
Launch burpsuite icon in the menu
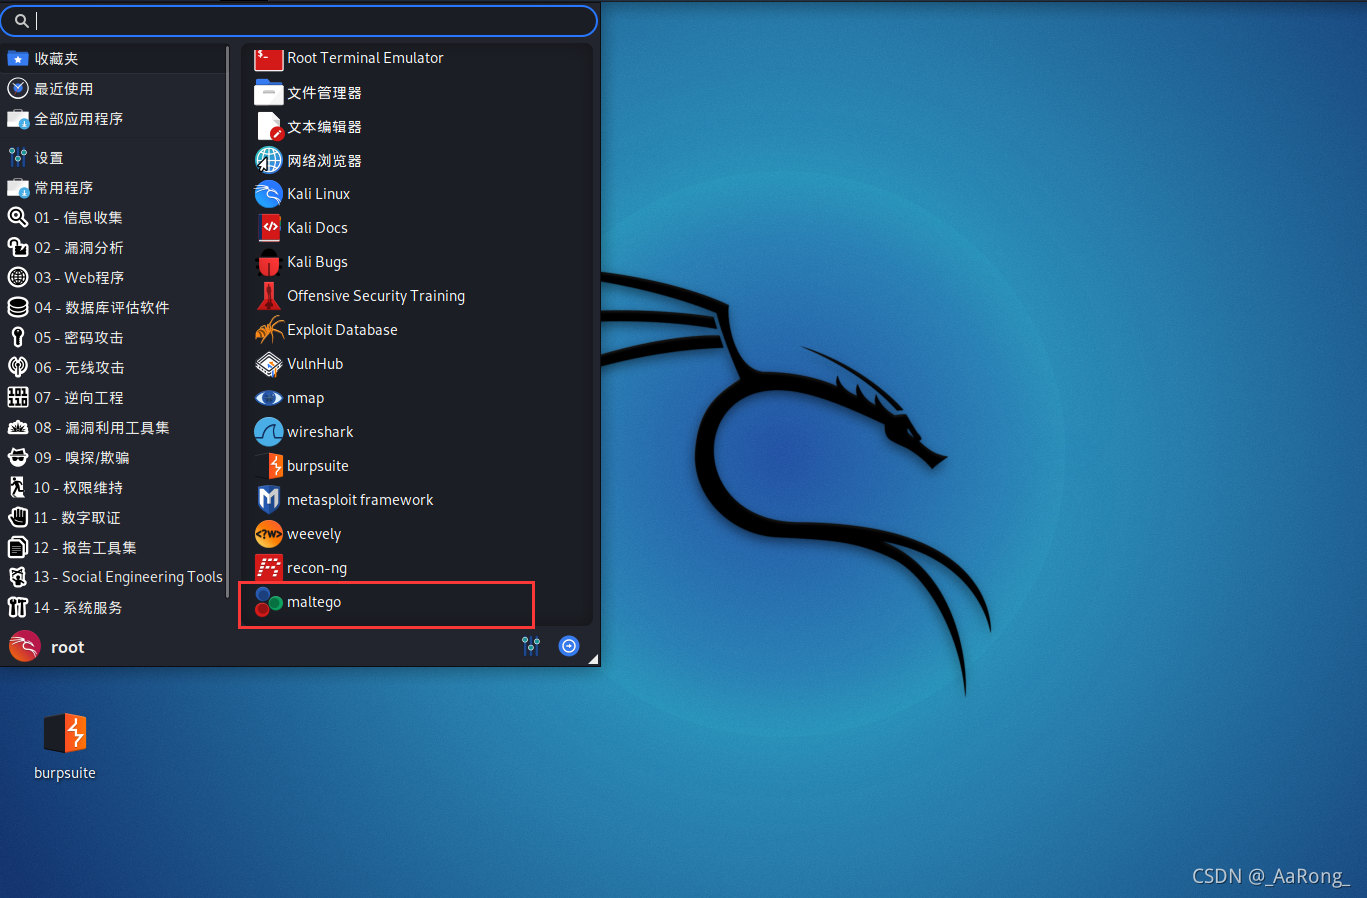point(268,466)
